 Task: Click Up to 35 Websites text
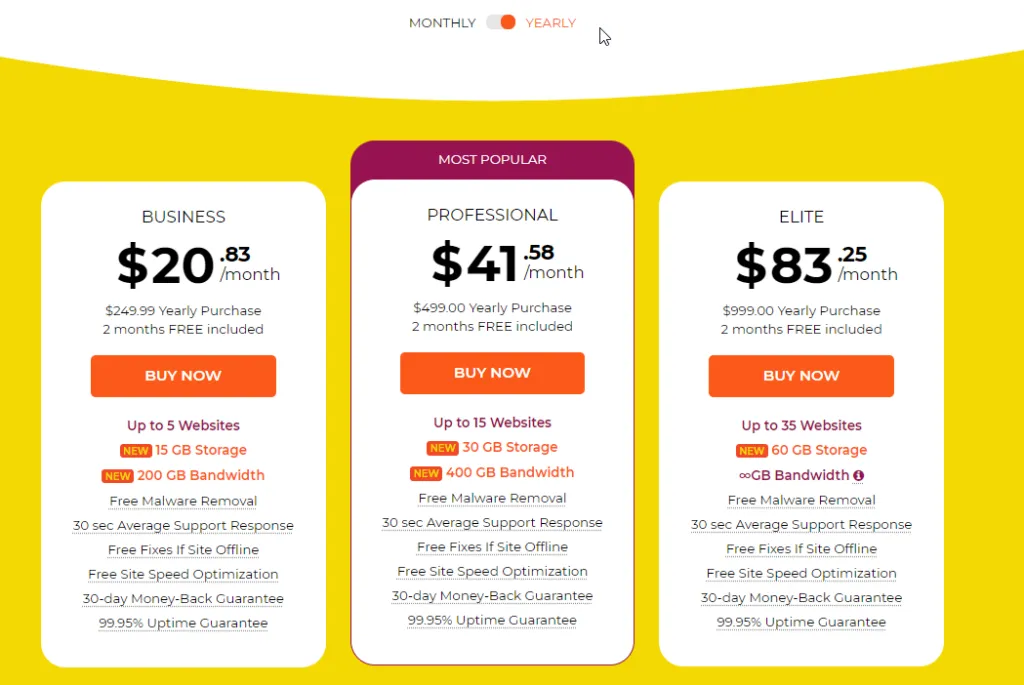coord(801,426)
